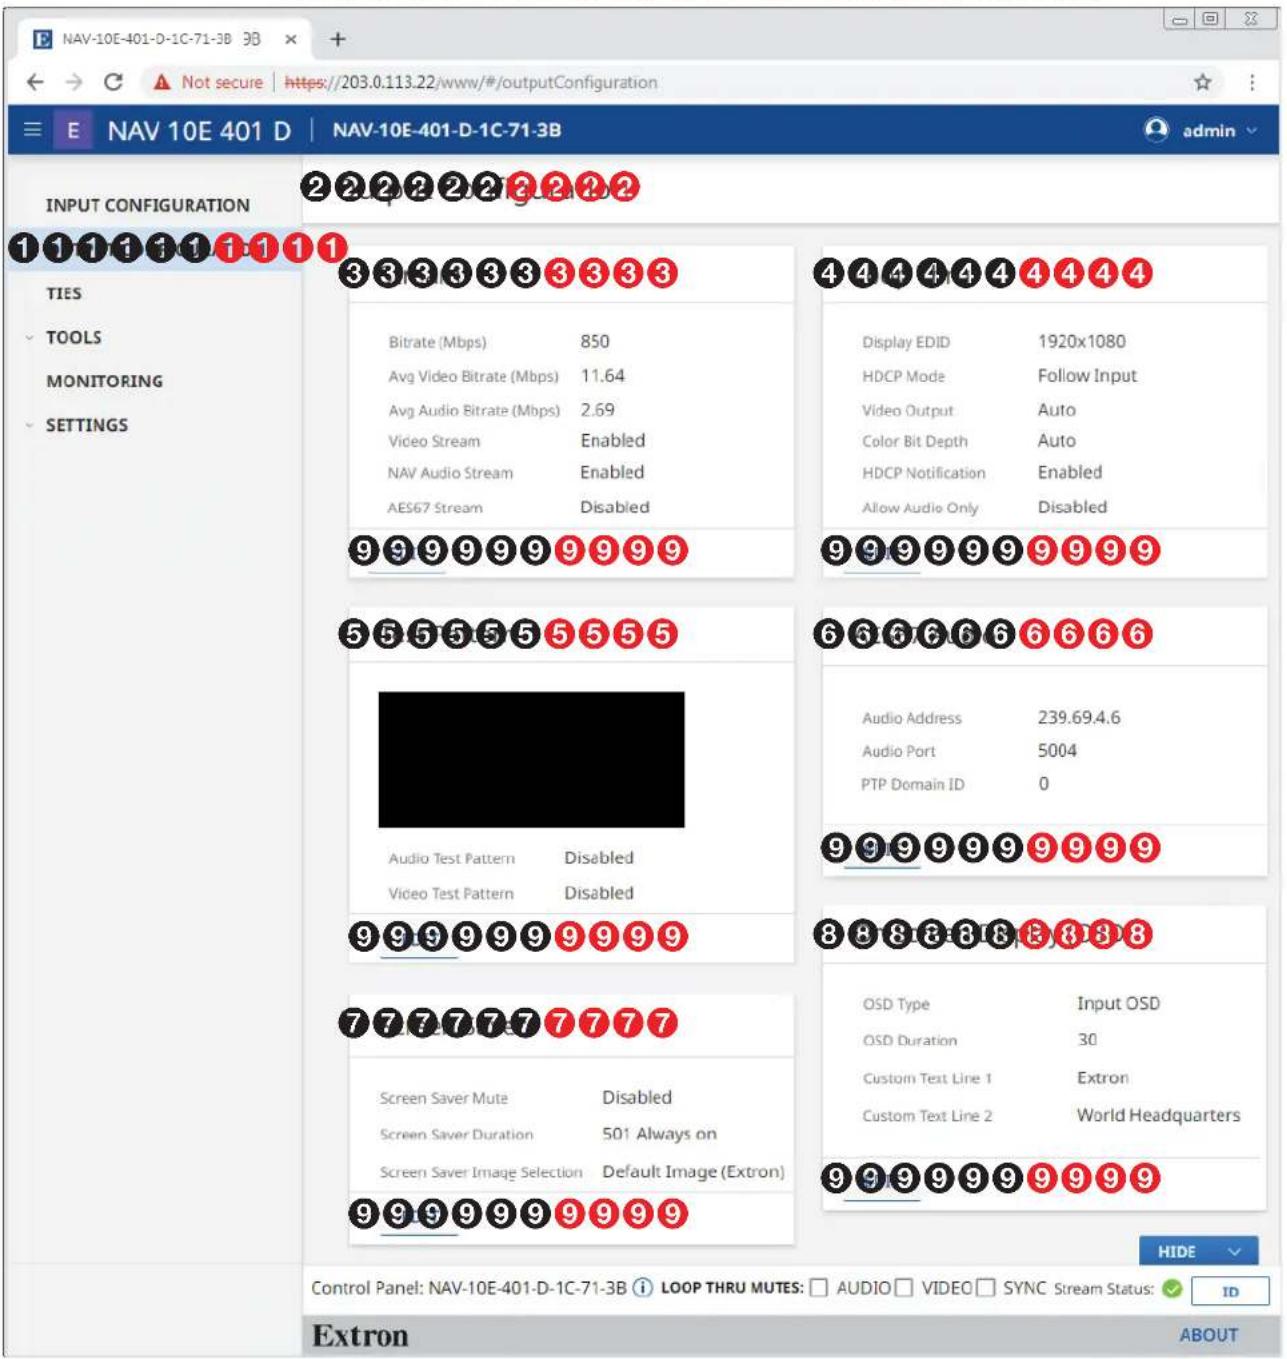This screenshot has width=1287, height=1359.
Task: Select Avg Audio Bitrate value 2.69
Action: (598, 410)
